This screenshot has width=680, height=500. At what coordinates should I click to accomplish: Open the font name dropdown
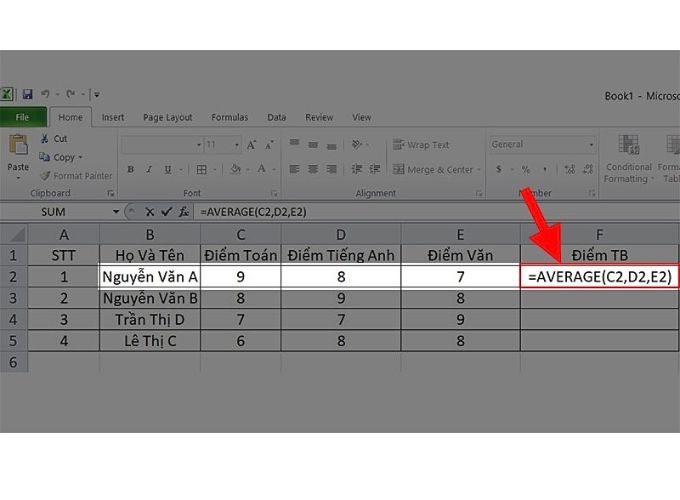(199, 145)
